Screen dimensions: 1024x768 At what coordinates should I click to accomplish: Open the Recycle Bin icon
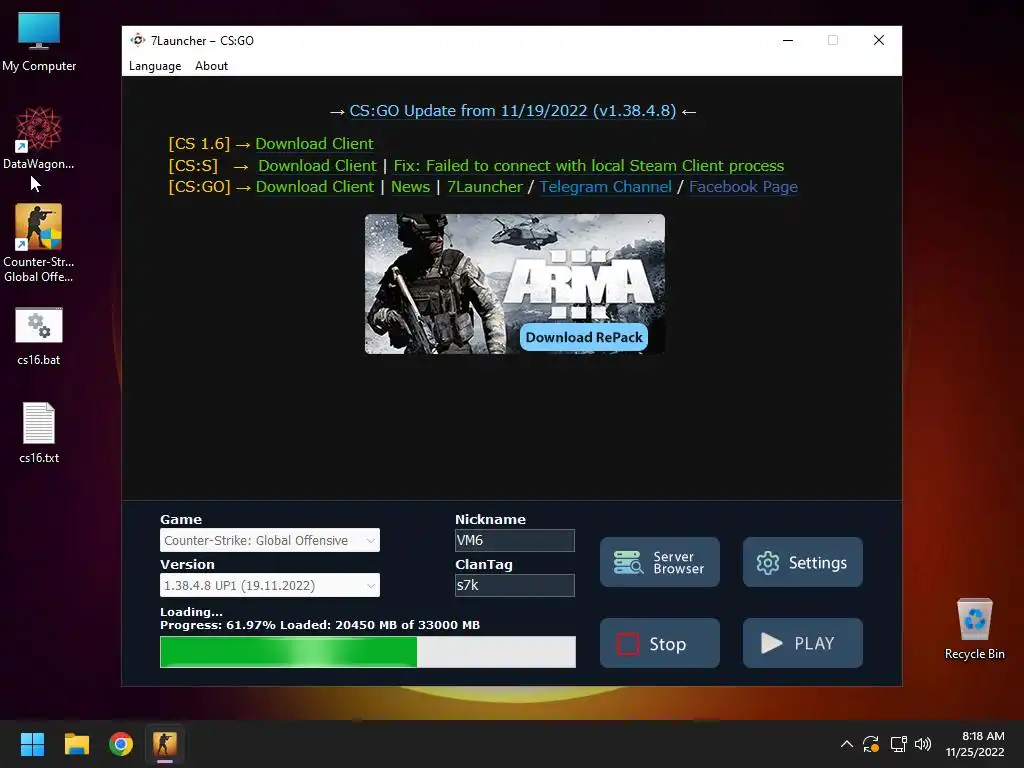[974, 628]
